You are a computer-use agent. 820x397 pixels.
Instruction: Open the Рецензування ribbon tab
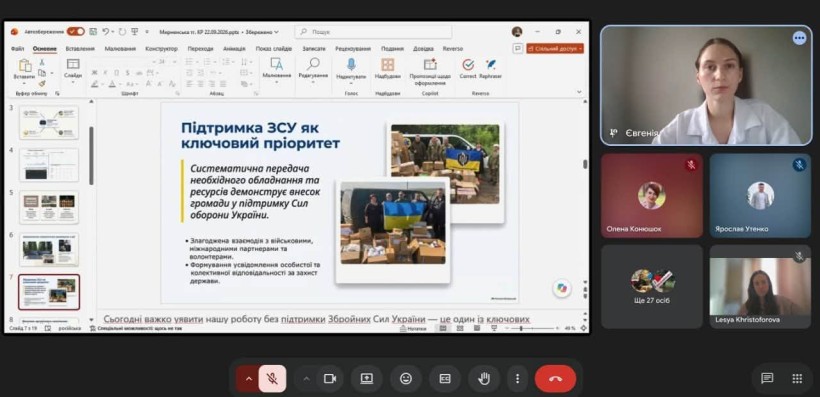tap(353, 49)
